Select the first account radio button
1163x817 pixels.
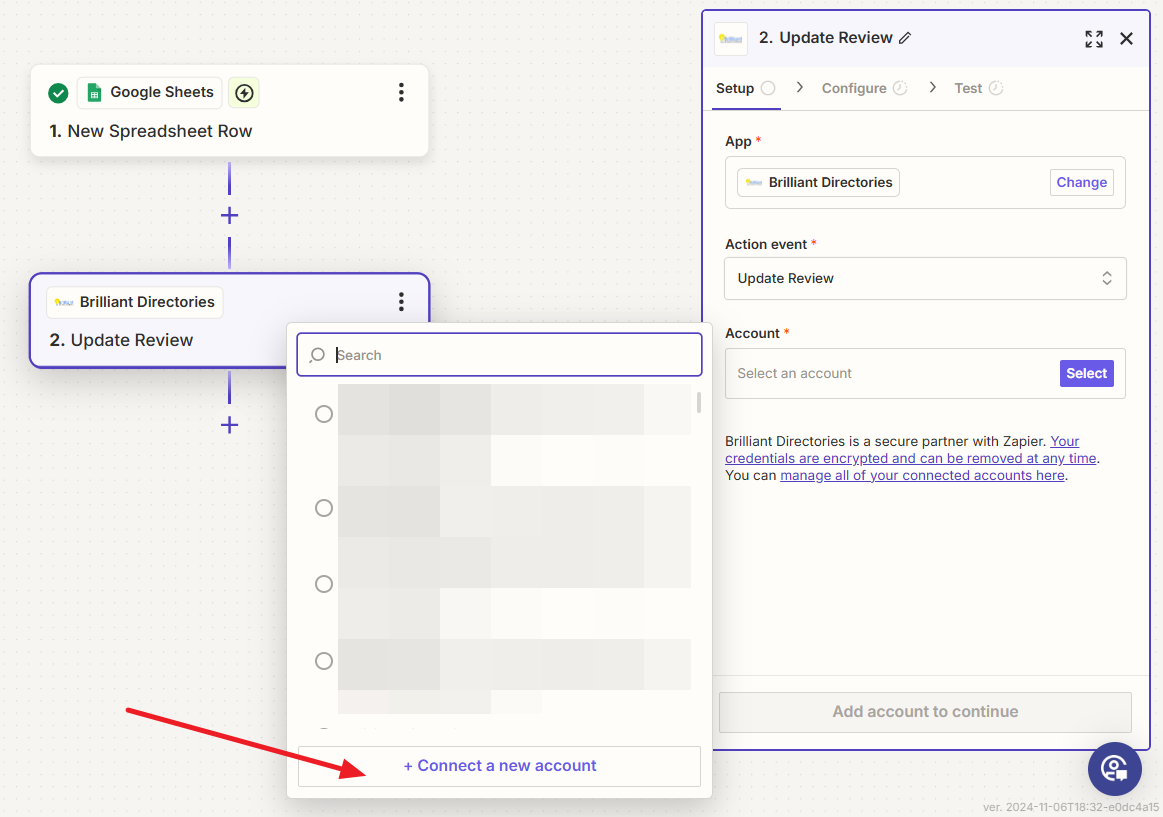(323, 414)
